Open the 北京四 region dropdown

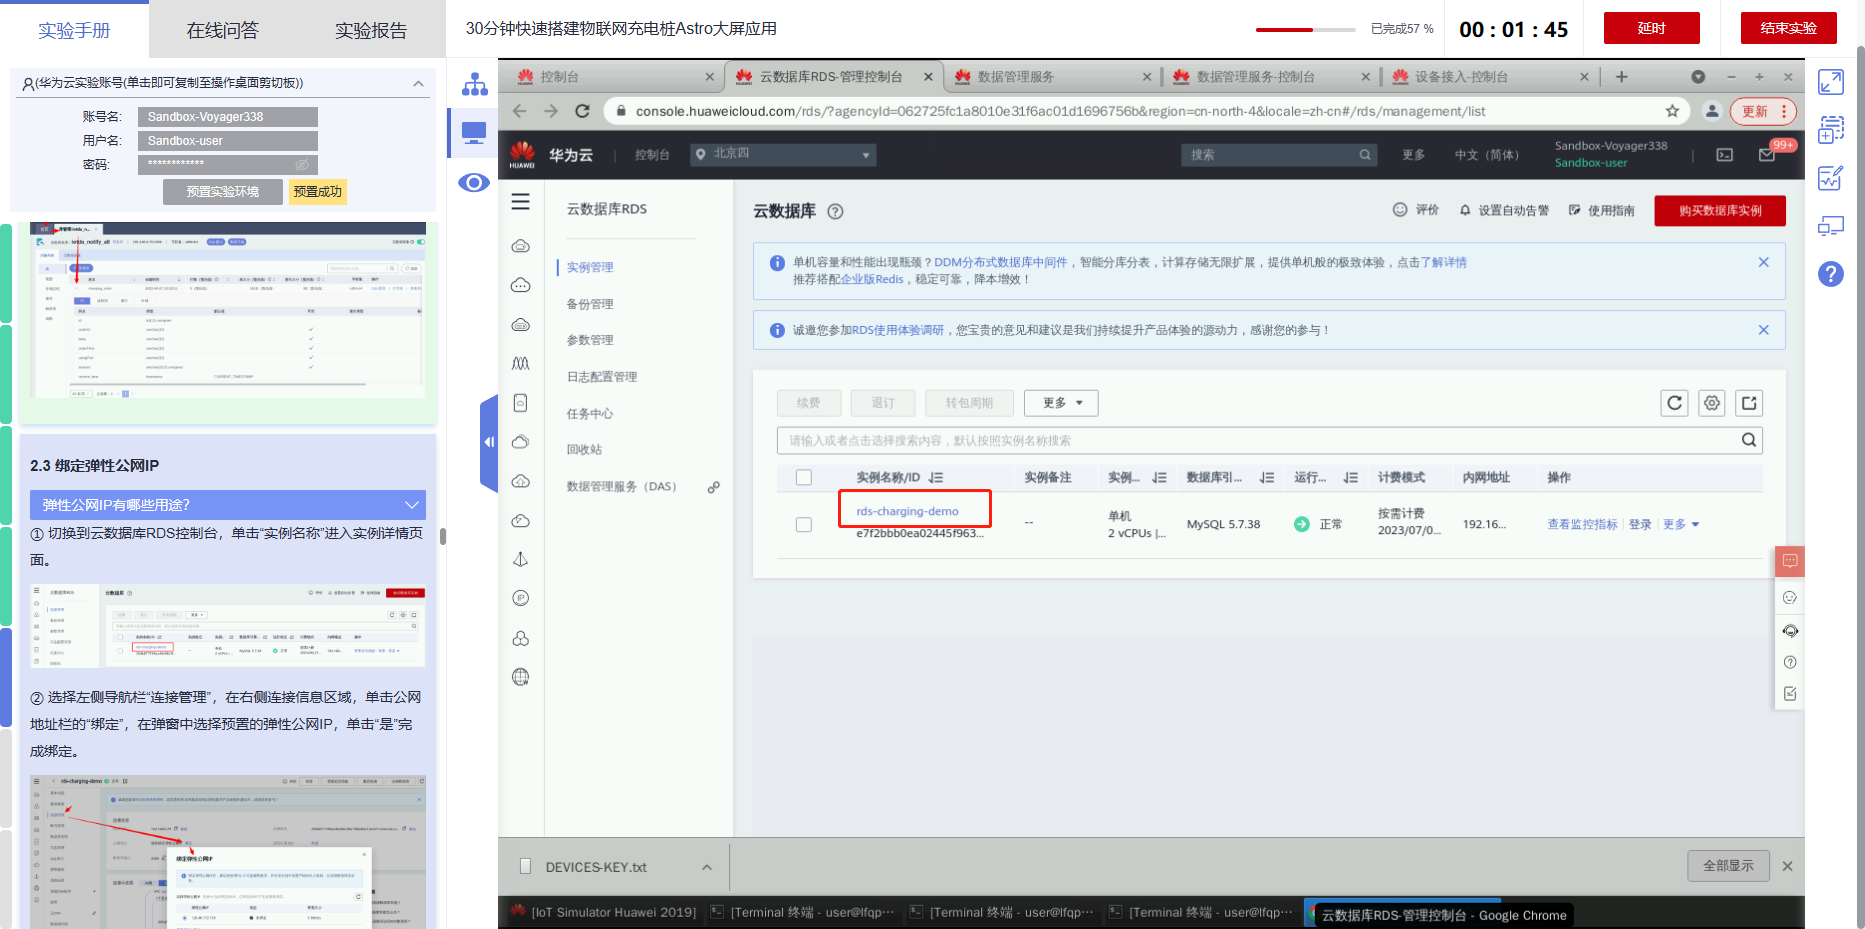783,154
